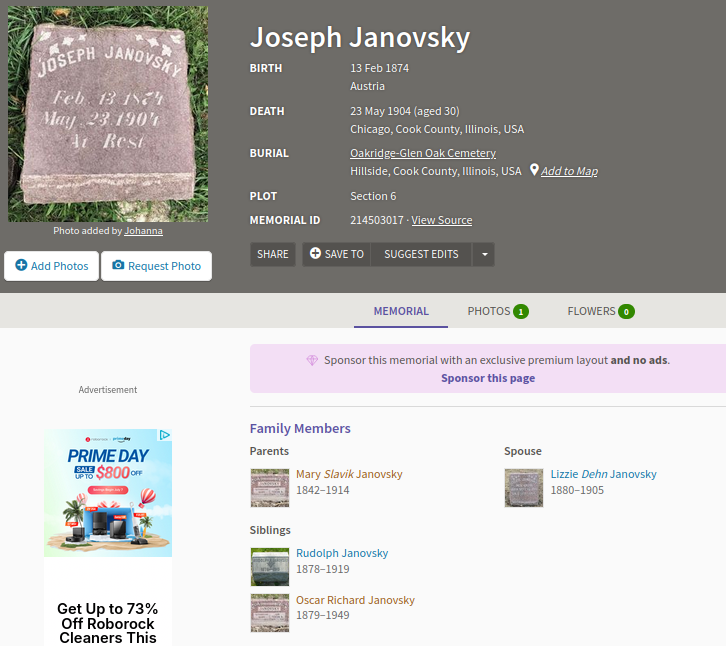
Task: Click Rudolph Janovsky's grave thumbnail
Action: click(x=269, y=566)
